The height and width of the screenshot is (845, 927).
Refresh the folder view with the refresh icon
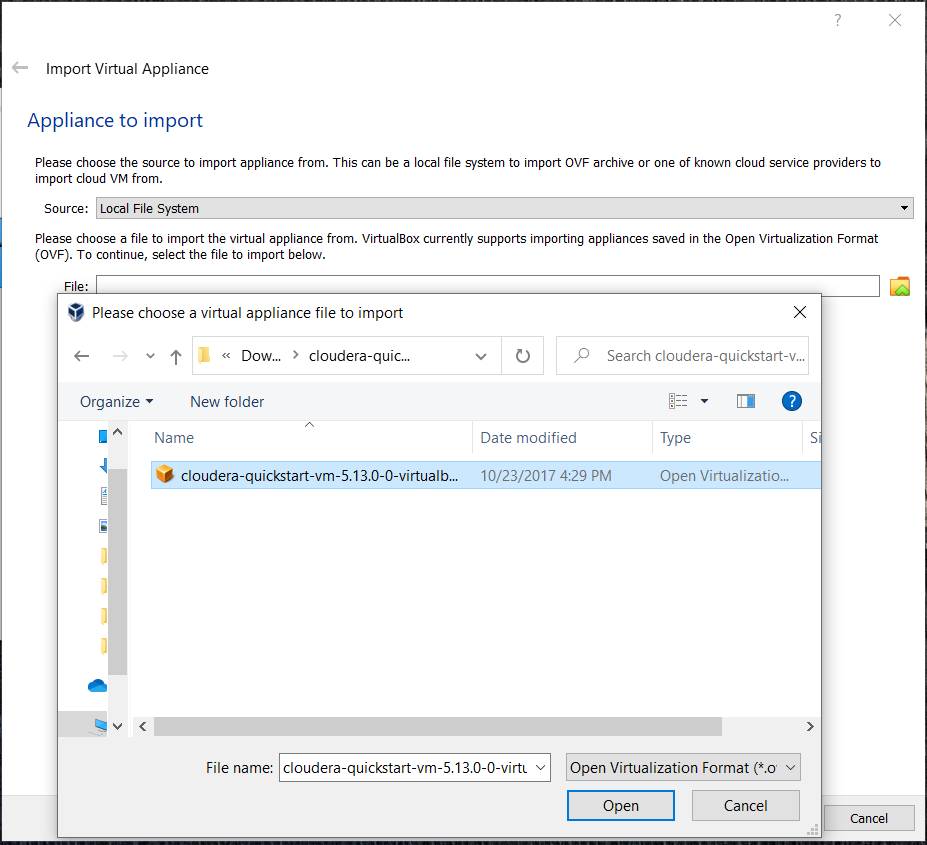tap(522, 355)
